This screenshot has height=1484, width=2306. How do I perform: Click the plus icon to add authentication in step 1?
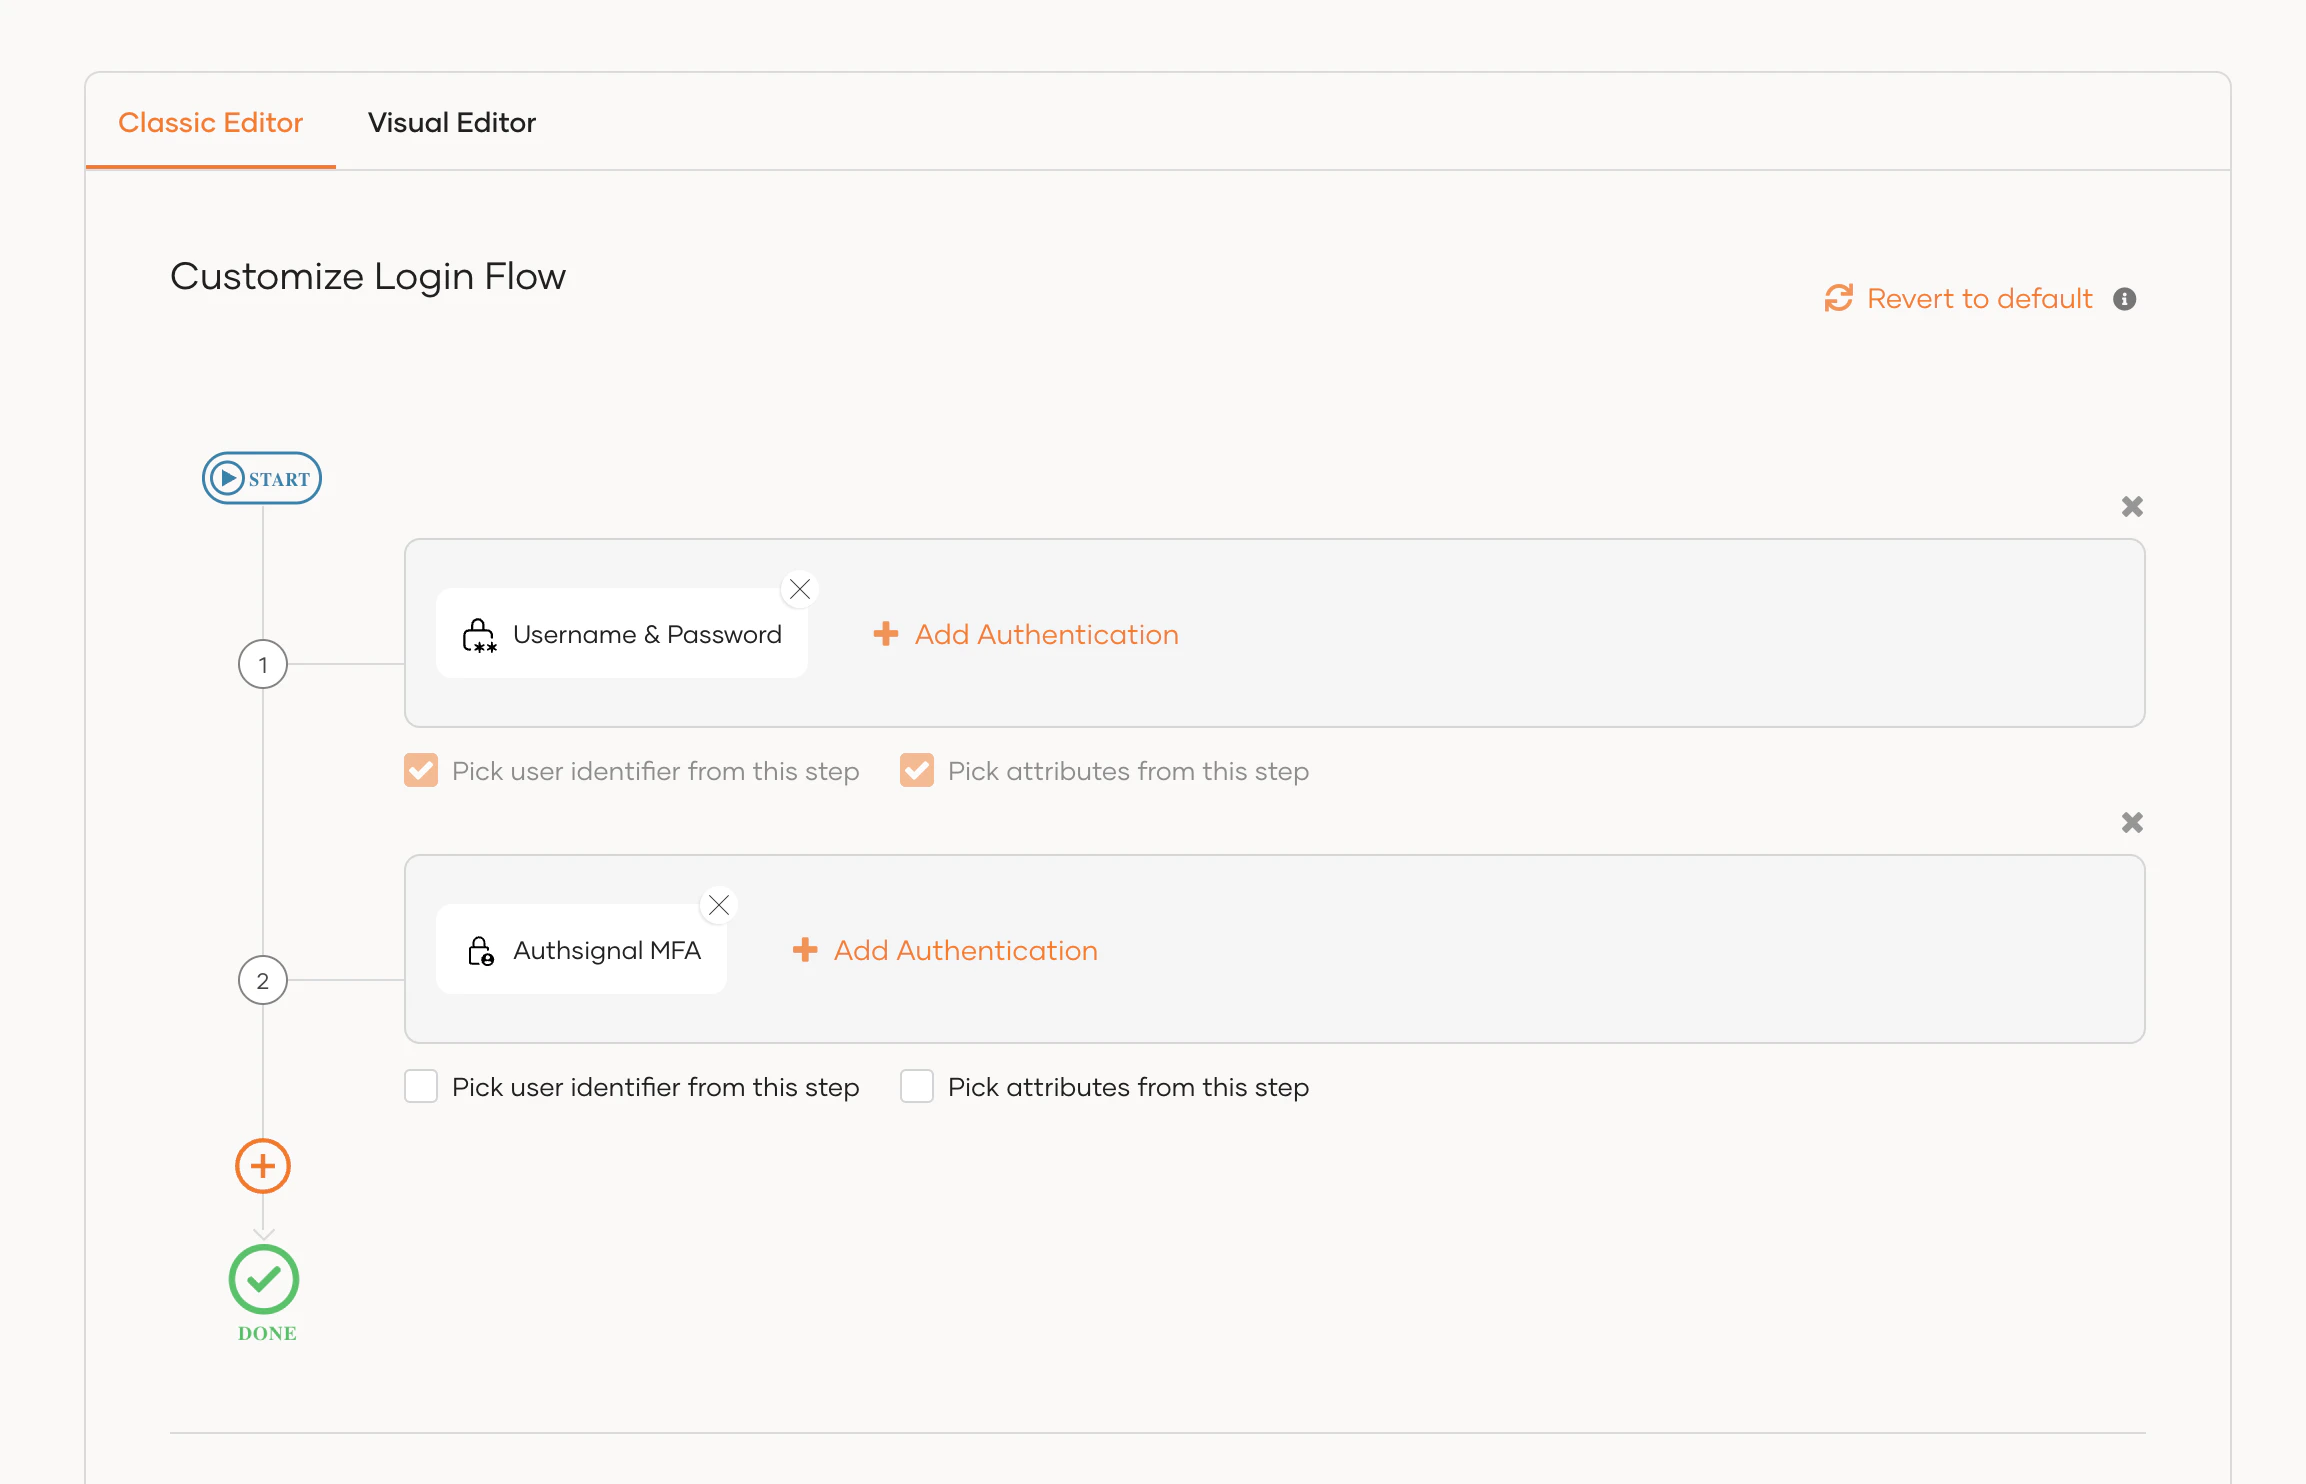click(x=886, y=634)
